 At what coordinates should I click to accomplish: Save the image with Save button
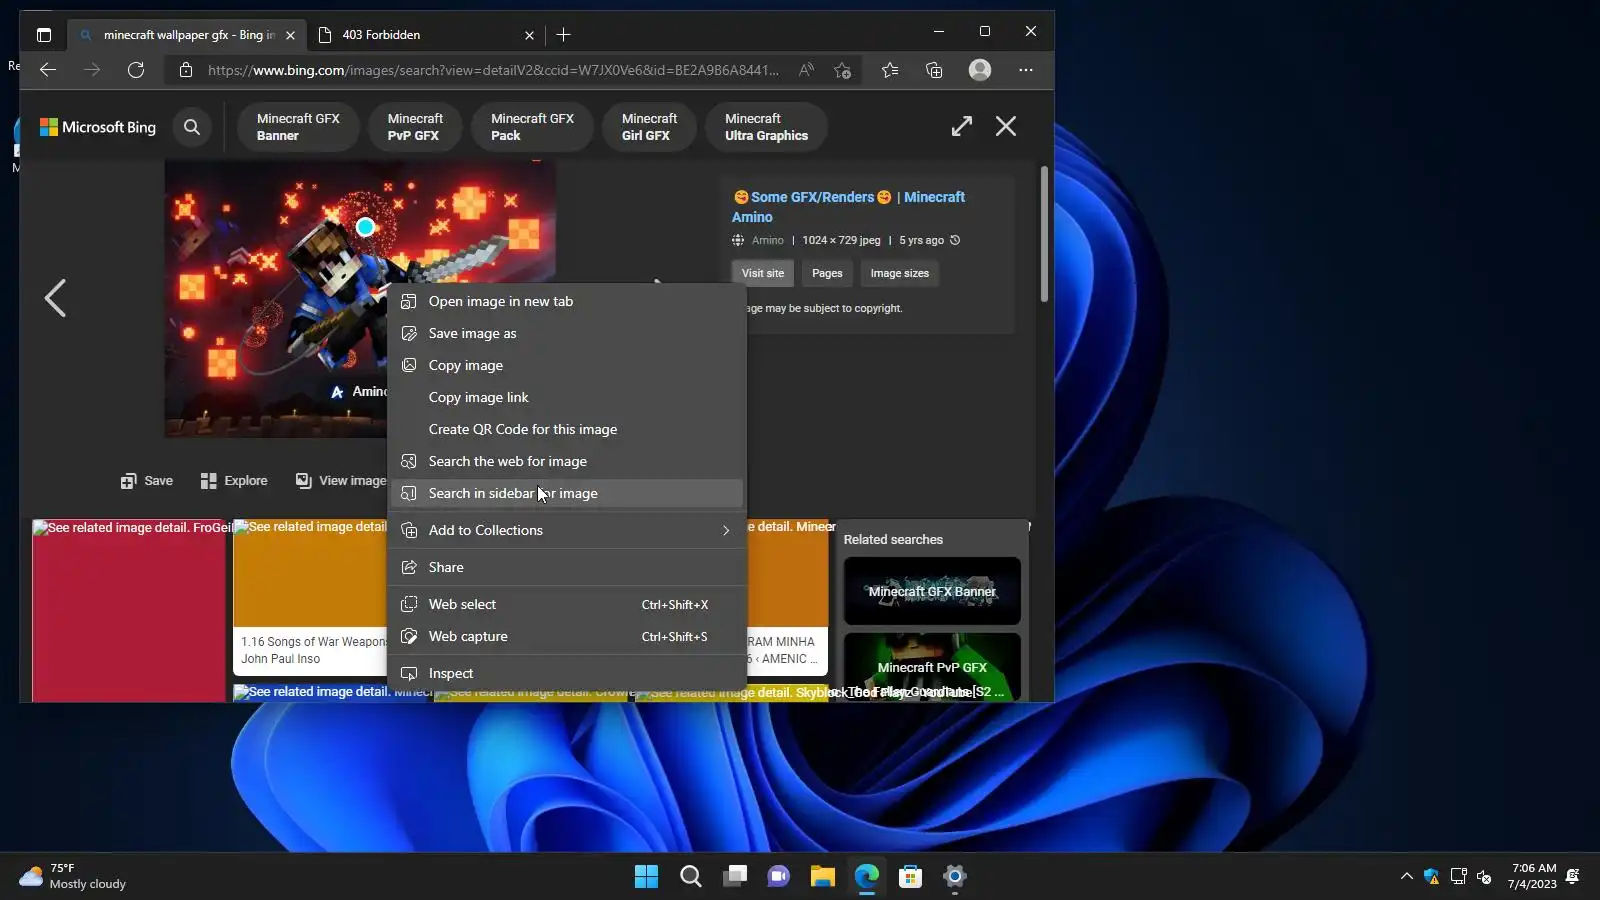(147, 481)
